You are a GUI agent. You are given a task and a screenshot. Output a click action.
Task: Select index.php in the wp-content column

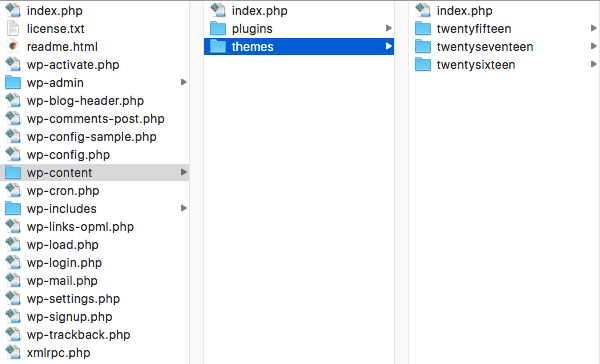click(x=259, y=11)
